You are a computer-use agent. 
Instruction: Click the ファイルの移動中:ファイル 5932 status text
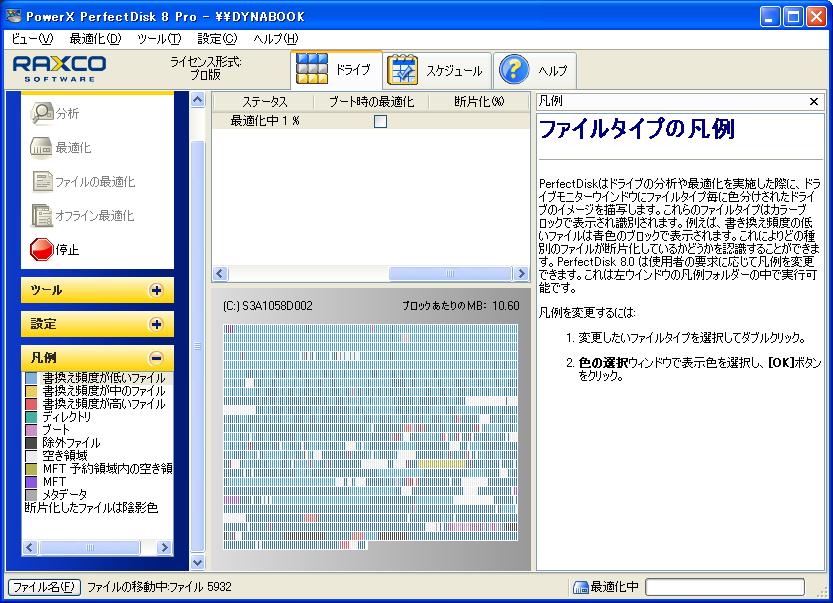point(159,587)
